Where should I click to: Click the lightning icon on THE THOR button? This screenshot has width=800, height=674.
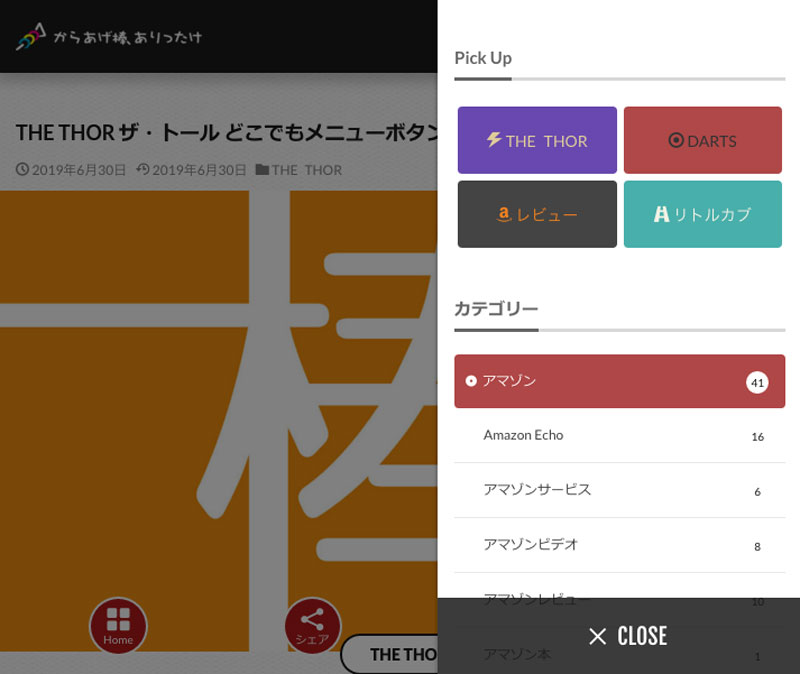pyautogui.click(x=493, y=139)
